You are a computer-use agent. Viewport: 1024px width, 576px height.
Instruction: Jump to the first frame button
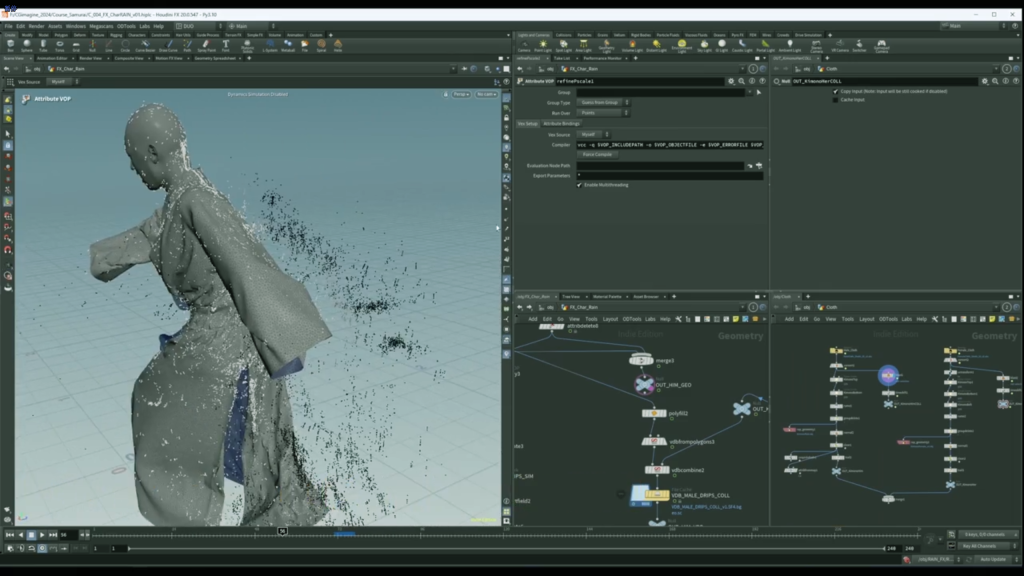[x=9, y=535]
